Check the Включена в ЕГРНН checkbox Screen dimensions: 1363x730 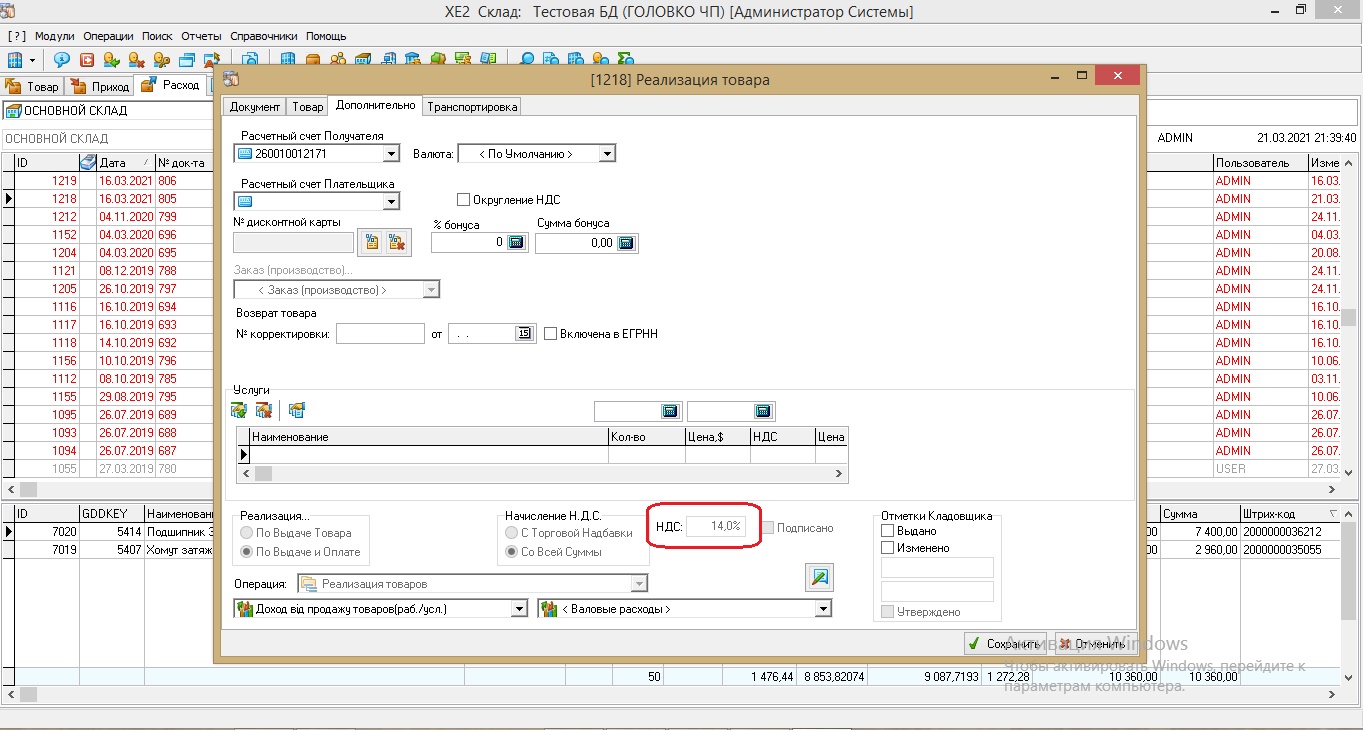tap(550, 334)
